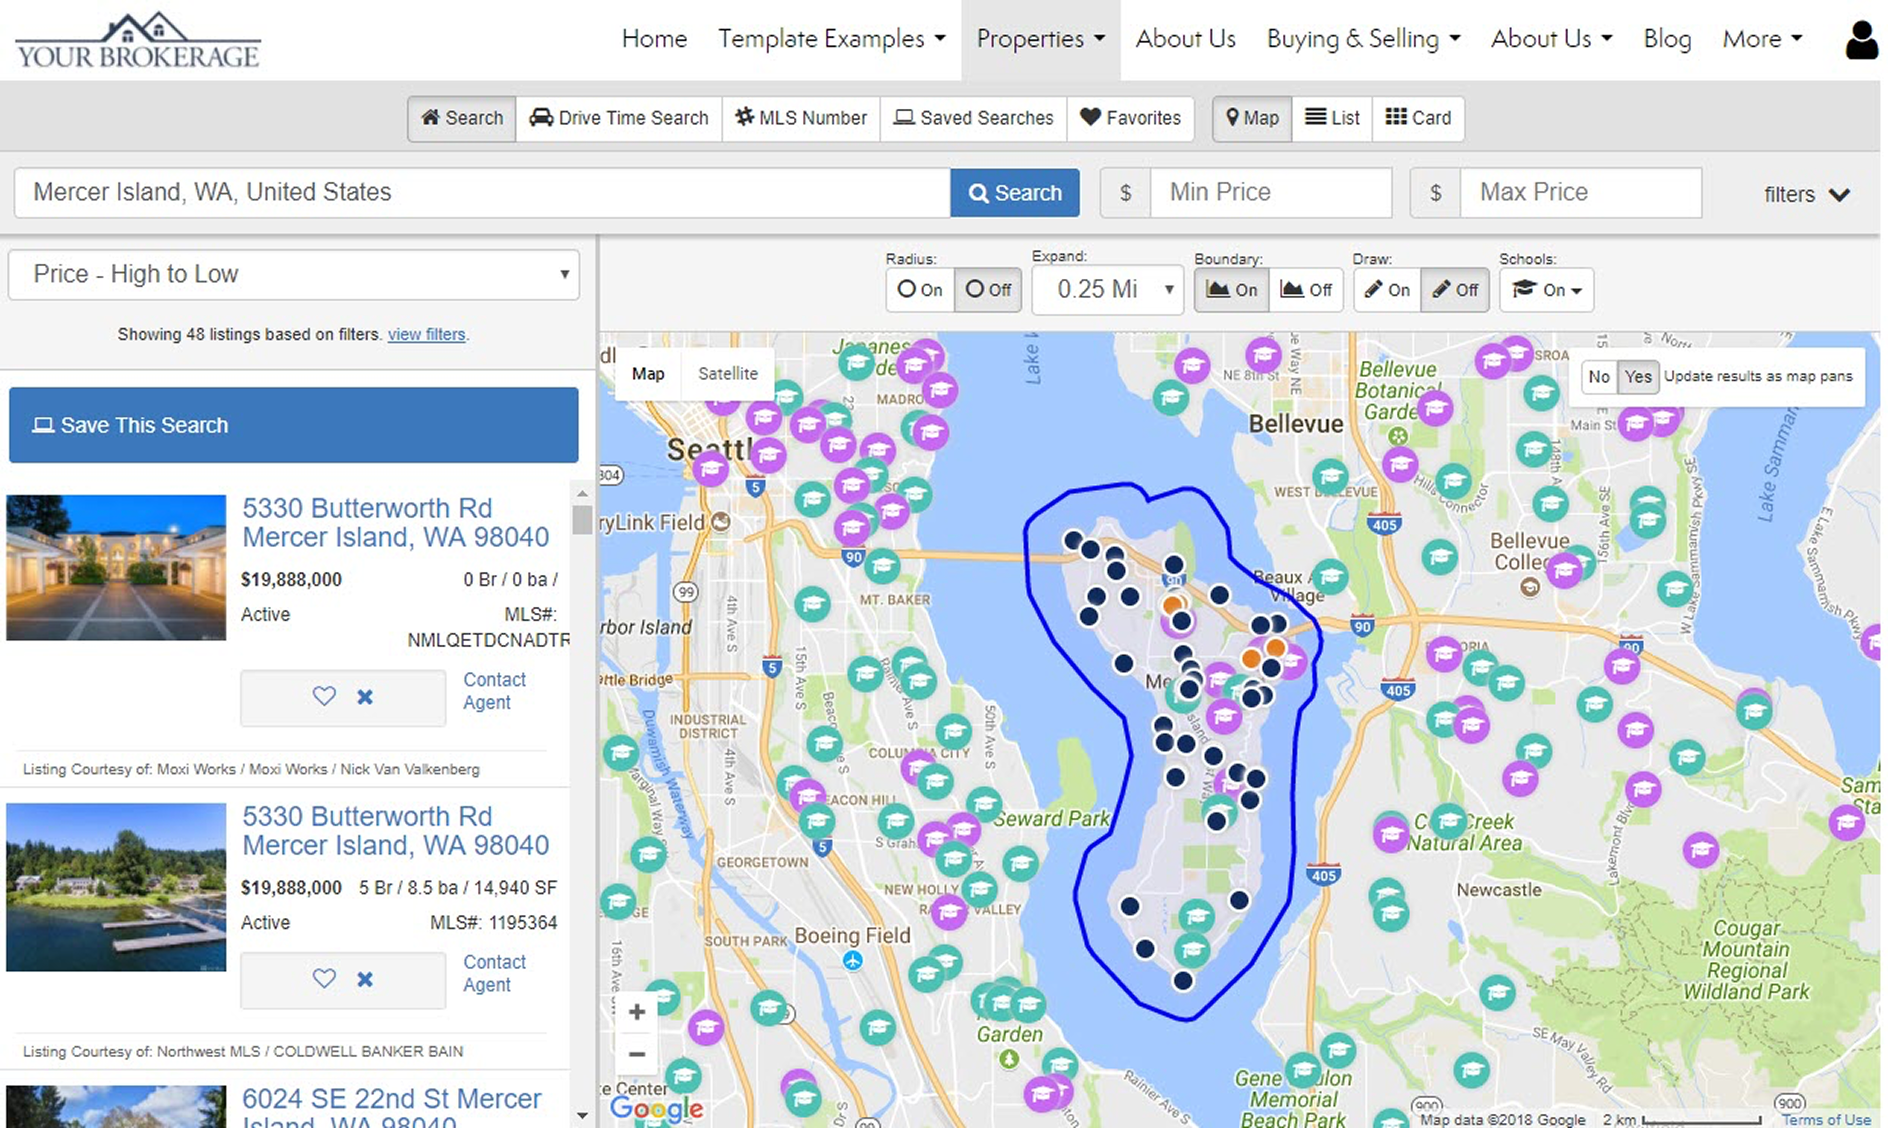Open the Properties menu

pyautogui.click(x=1040, y=39)
